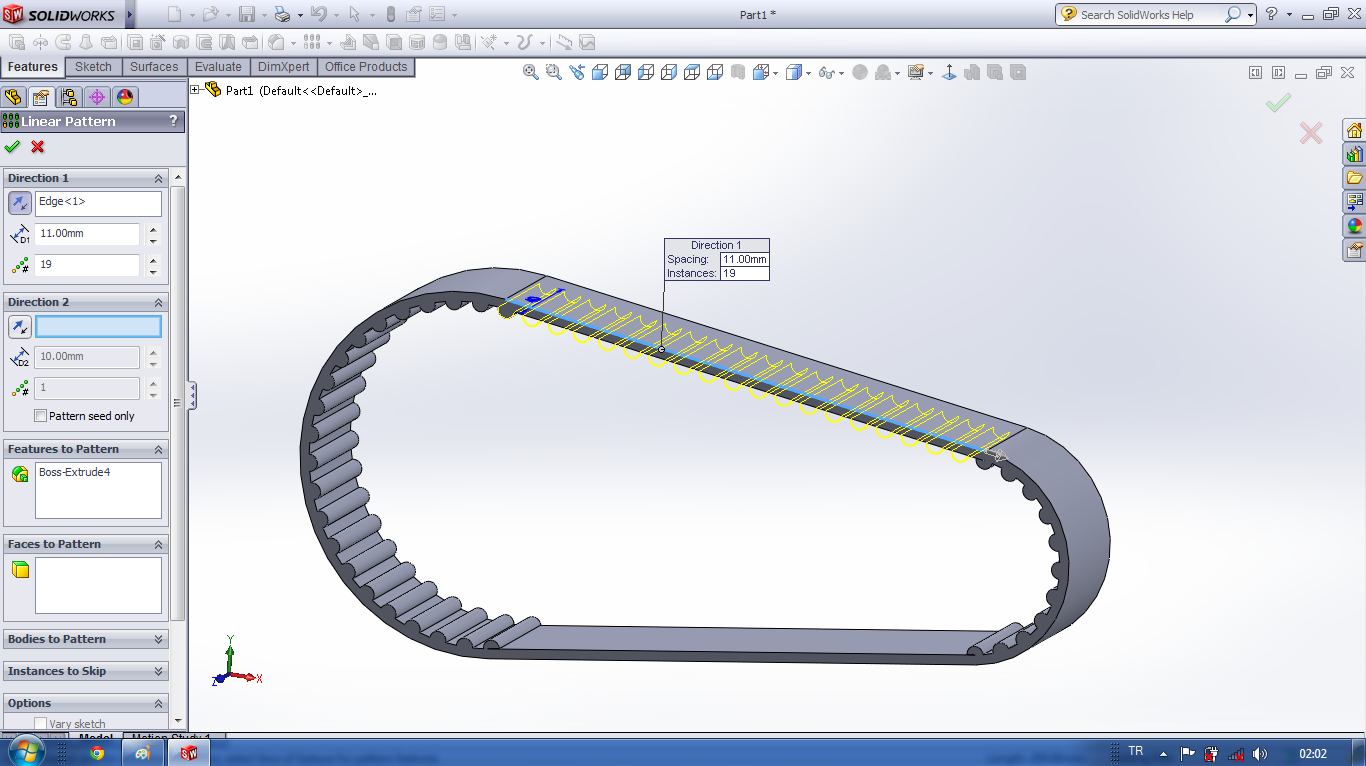Toggle the Direction 2 reverse direction button

[x=20, y=327]
